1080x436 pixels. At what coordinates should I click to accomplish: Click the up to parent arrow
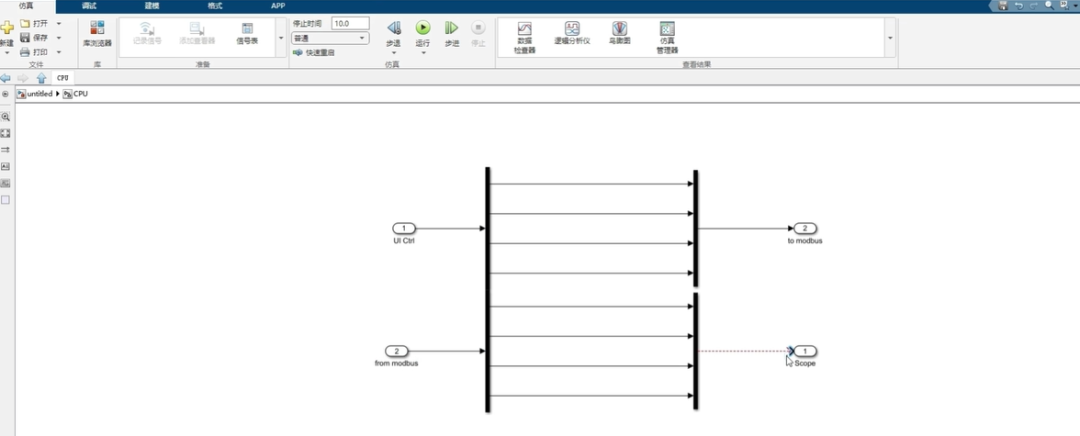[41, 79]
